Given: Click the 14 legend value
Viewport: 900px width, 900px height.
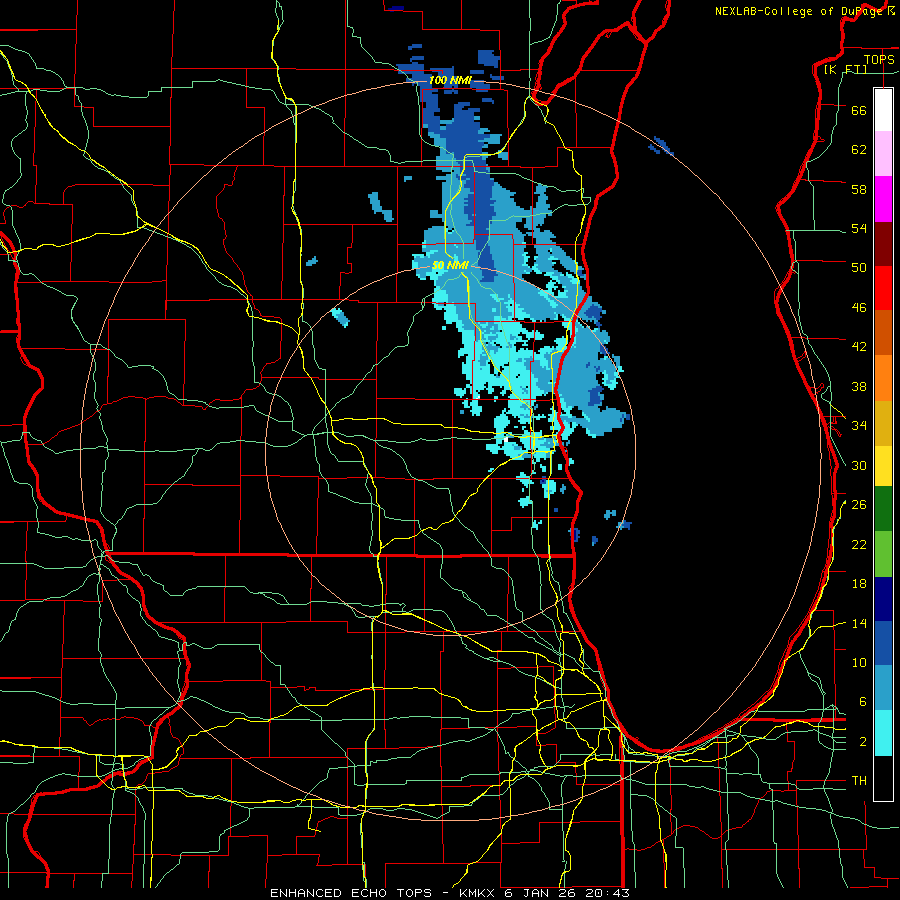Looking at the screenshot, I should pos(859,623).
